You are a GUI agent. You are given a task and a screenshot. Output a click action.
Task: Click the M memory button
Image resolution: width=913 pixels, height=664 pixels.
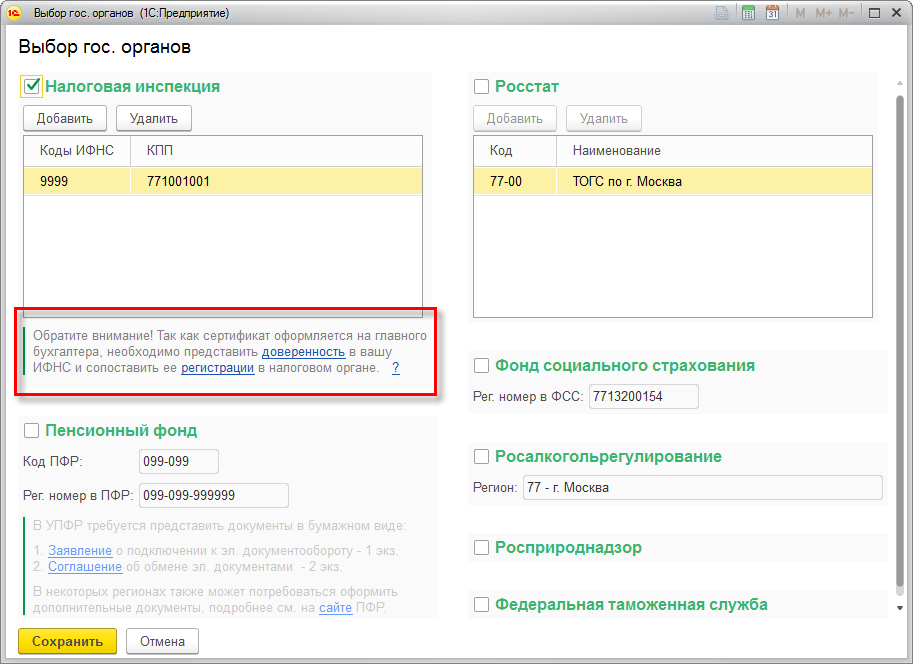[800, 13]
